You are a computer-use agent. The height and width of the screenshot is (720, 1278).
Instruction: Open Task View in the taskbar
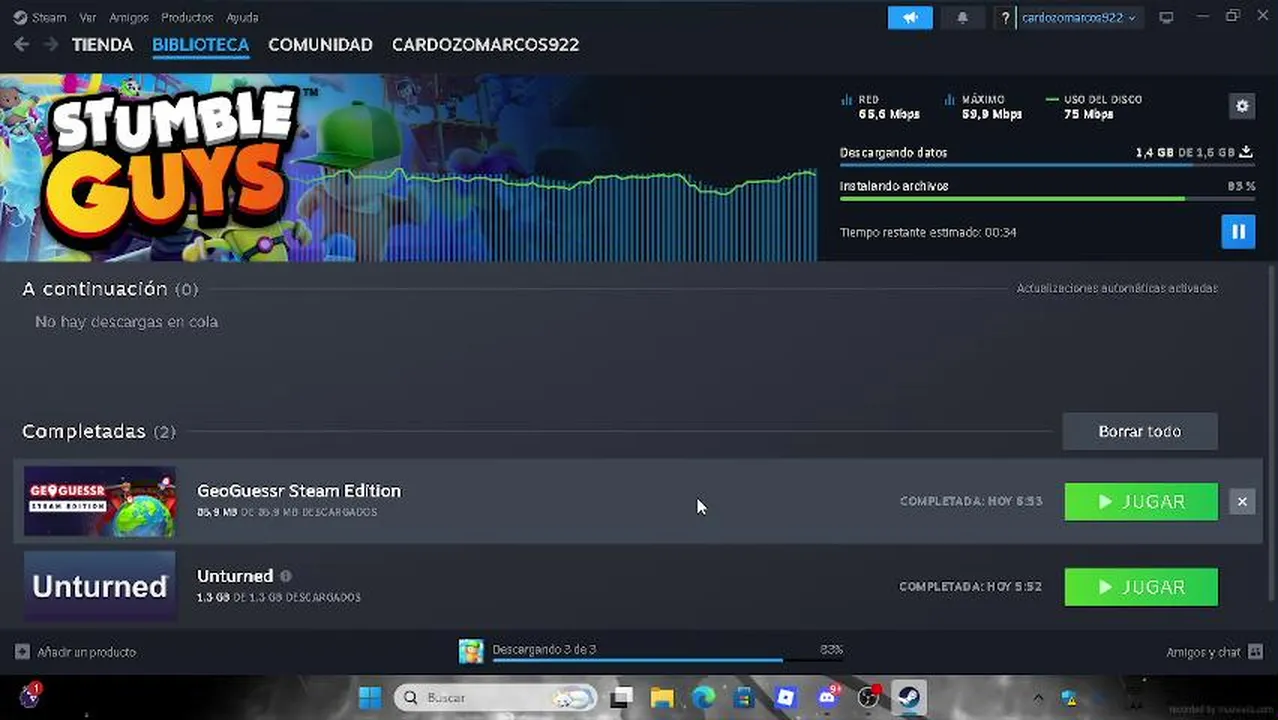click(622, 697)
